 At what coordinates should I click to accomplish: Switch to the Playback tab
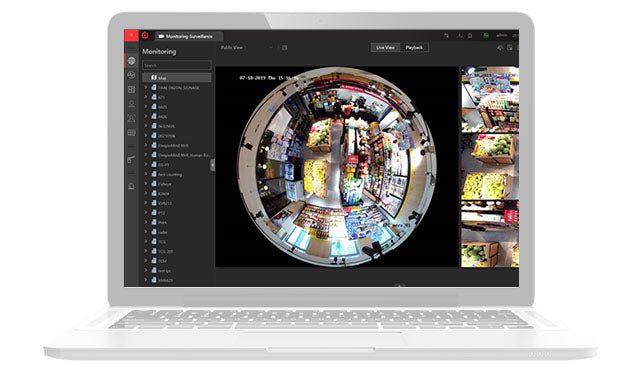(x=414, y=48)
